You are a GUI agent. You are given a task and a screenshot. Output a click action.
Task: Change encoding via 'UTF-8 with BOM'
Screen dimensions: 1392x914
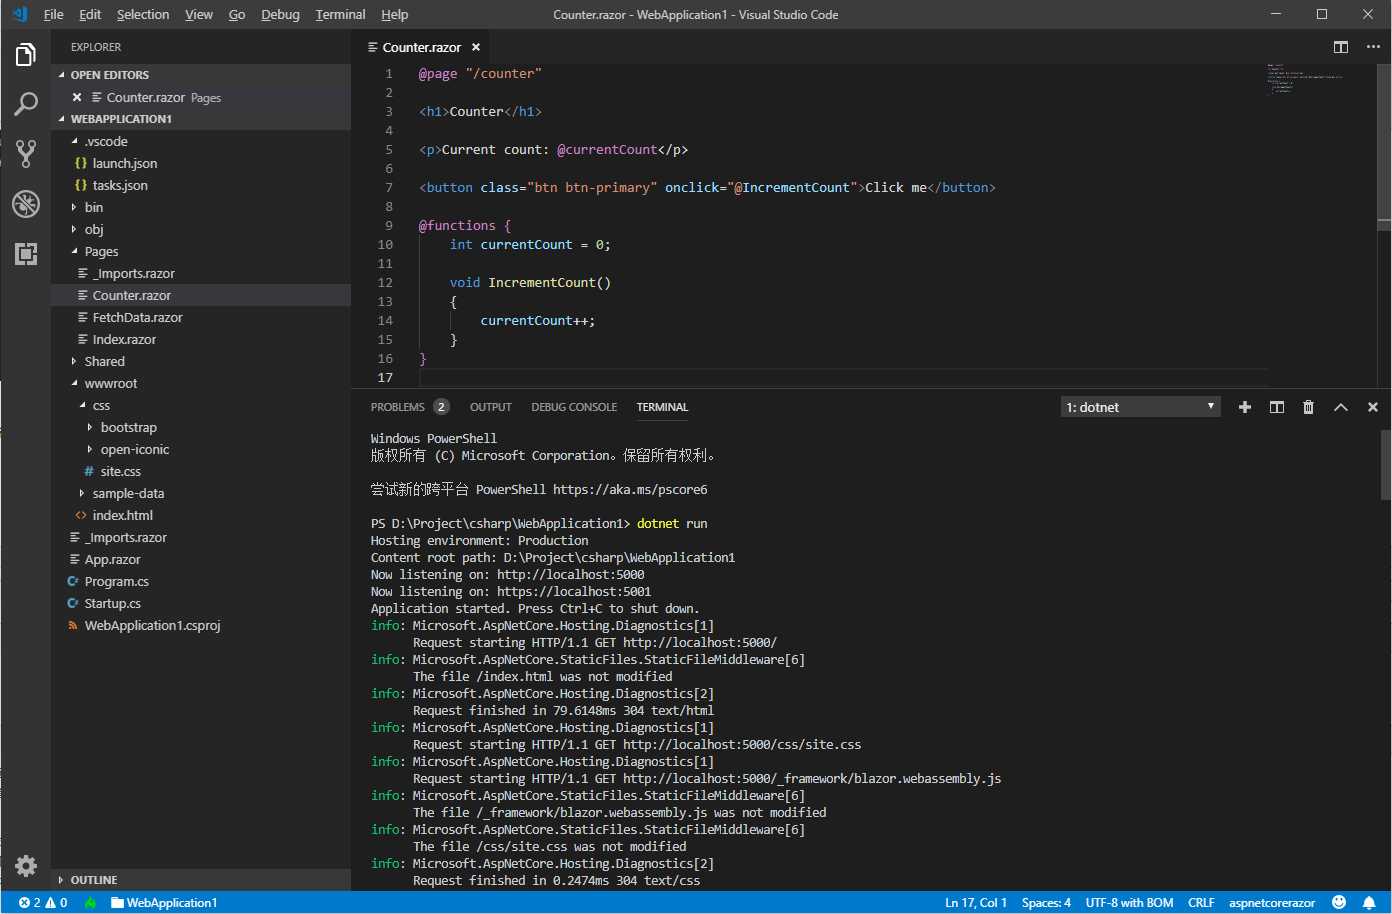(1130, 902)
